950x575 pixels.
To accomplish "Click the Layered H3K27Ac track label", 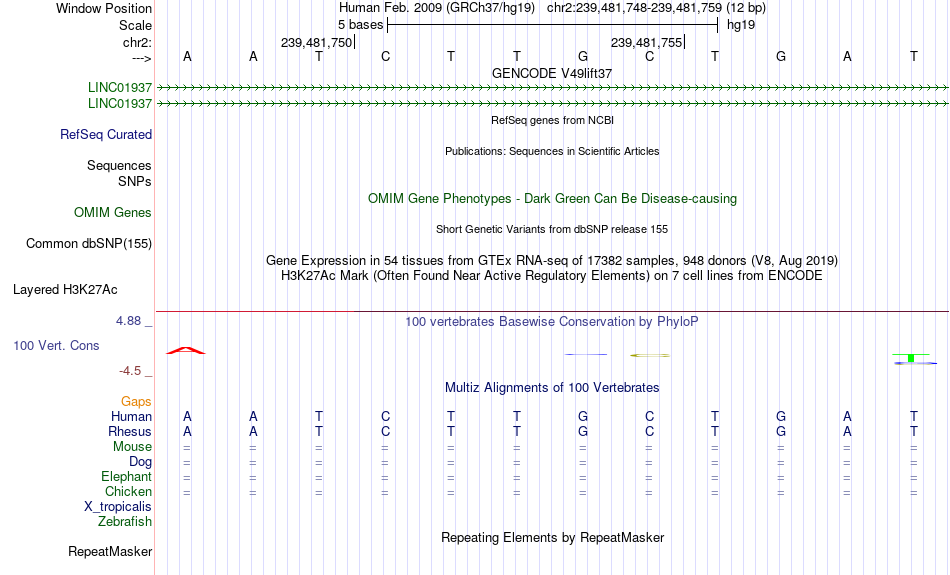I will (65, 290).
